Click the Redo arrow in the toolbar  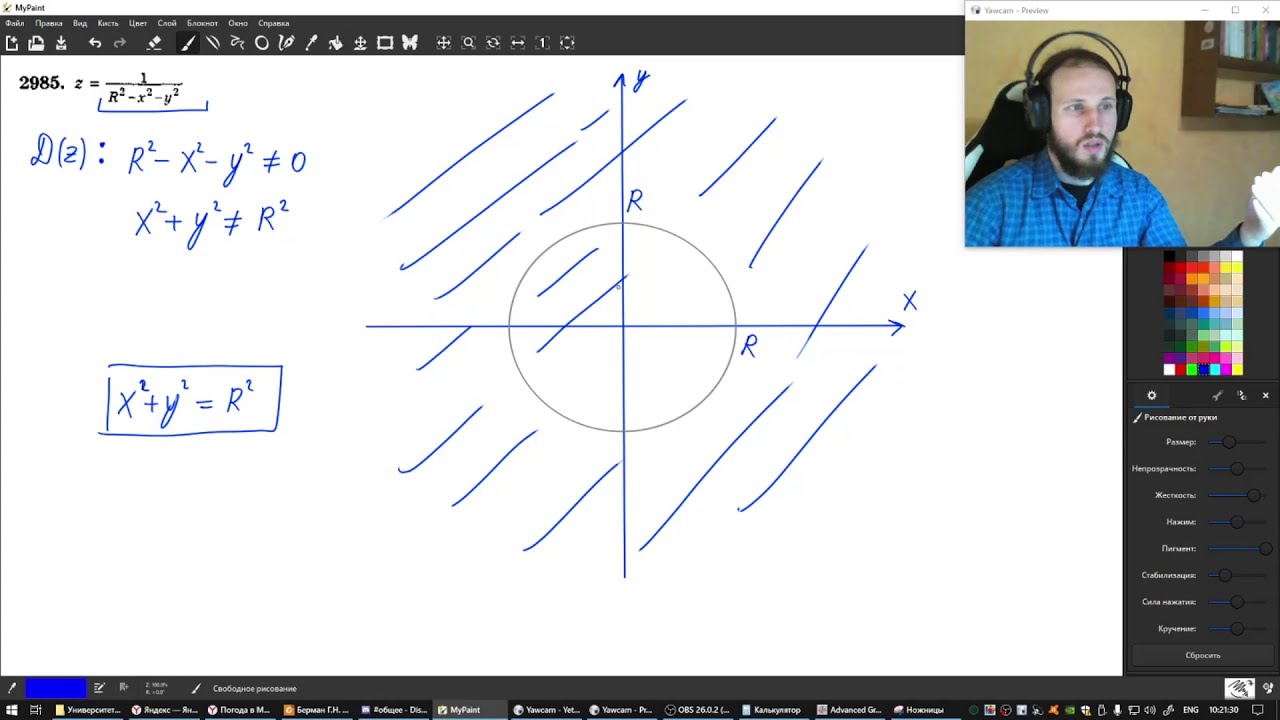pos(120,43)
